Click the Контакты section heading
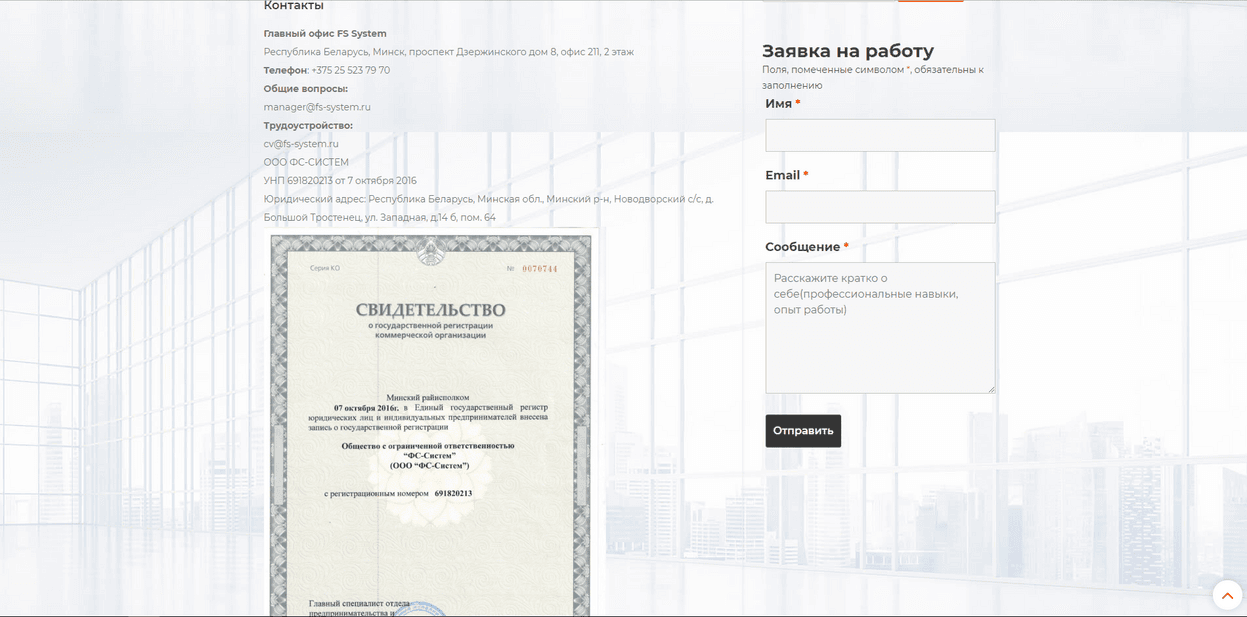The width and height of the screenshot is (1247, 617). (x=293, y=6)
